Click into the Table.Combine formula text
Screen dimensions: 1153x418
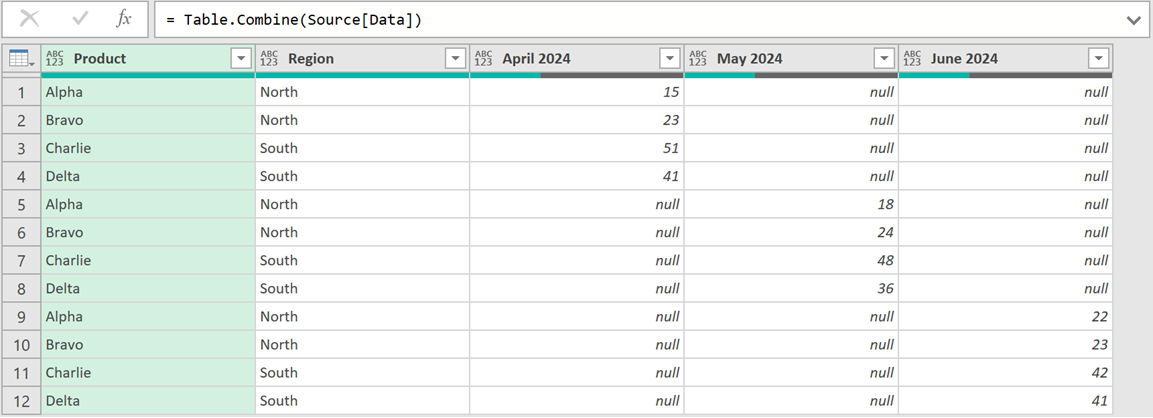tap(300, 20)
